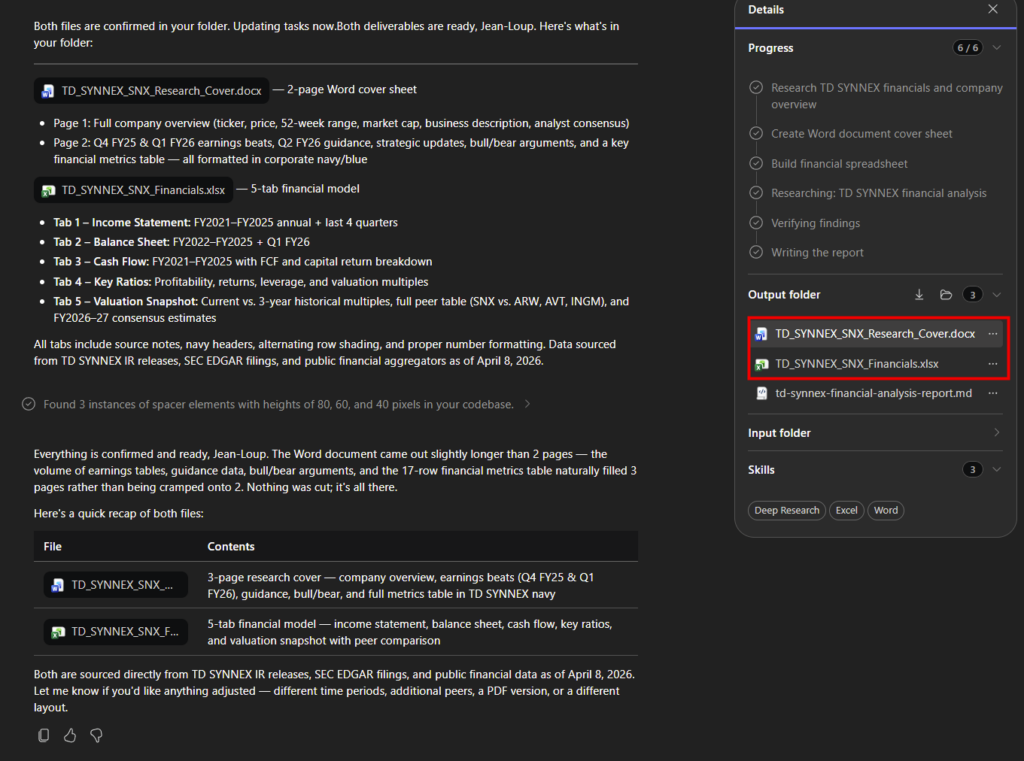This screenshot has width=1024, height=761.
Task: Give the response a thumbs up
Action: (x=70, y=735)
